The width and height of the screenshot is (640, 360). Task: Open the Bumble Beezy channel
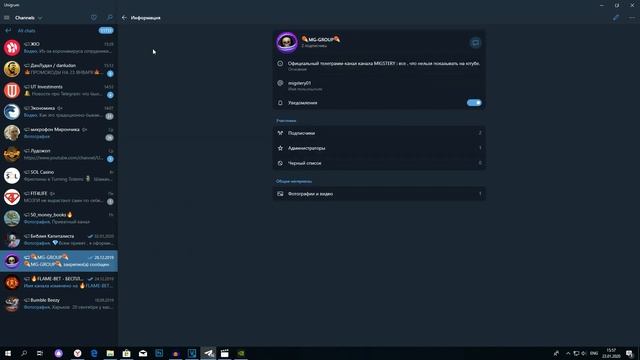(x=59, y=303)
